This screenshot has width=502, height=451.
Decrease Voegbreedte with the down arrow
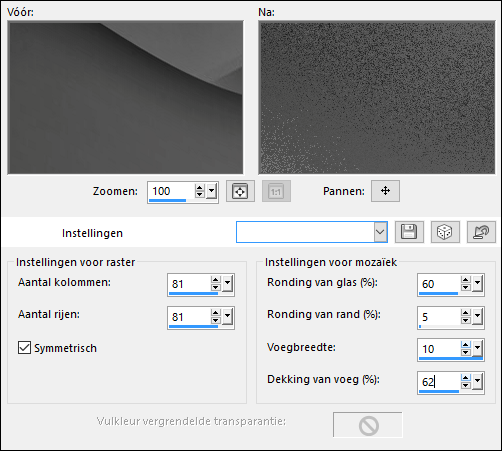466,353
